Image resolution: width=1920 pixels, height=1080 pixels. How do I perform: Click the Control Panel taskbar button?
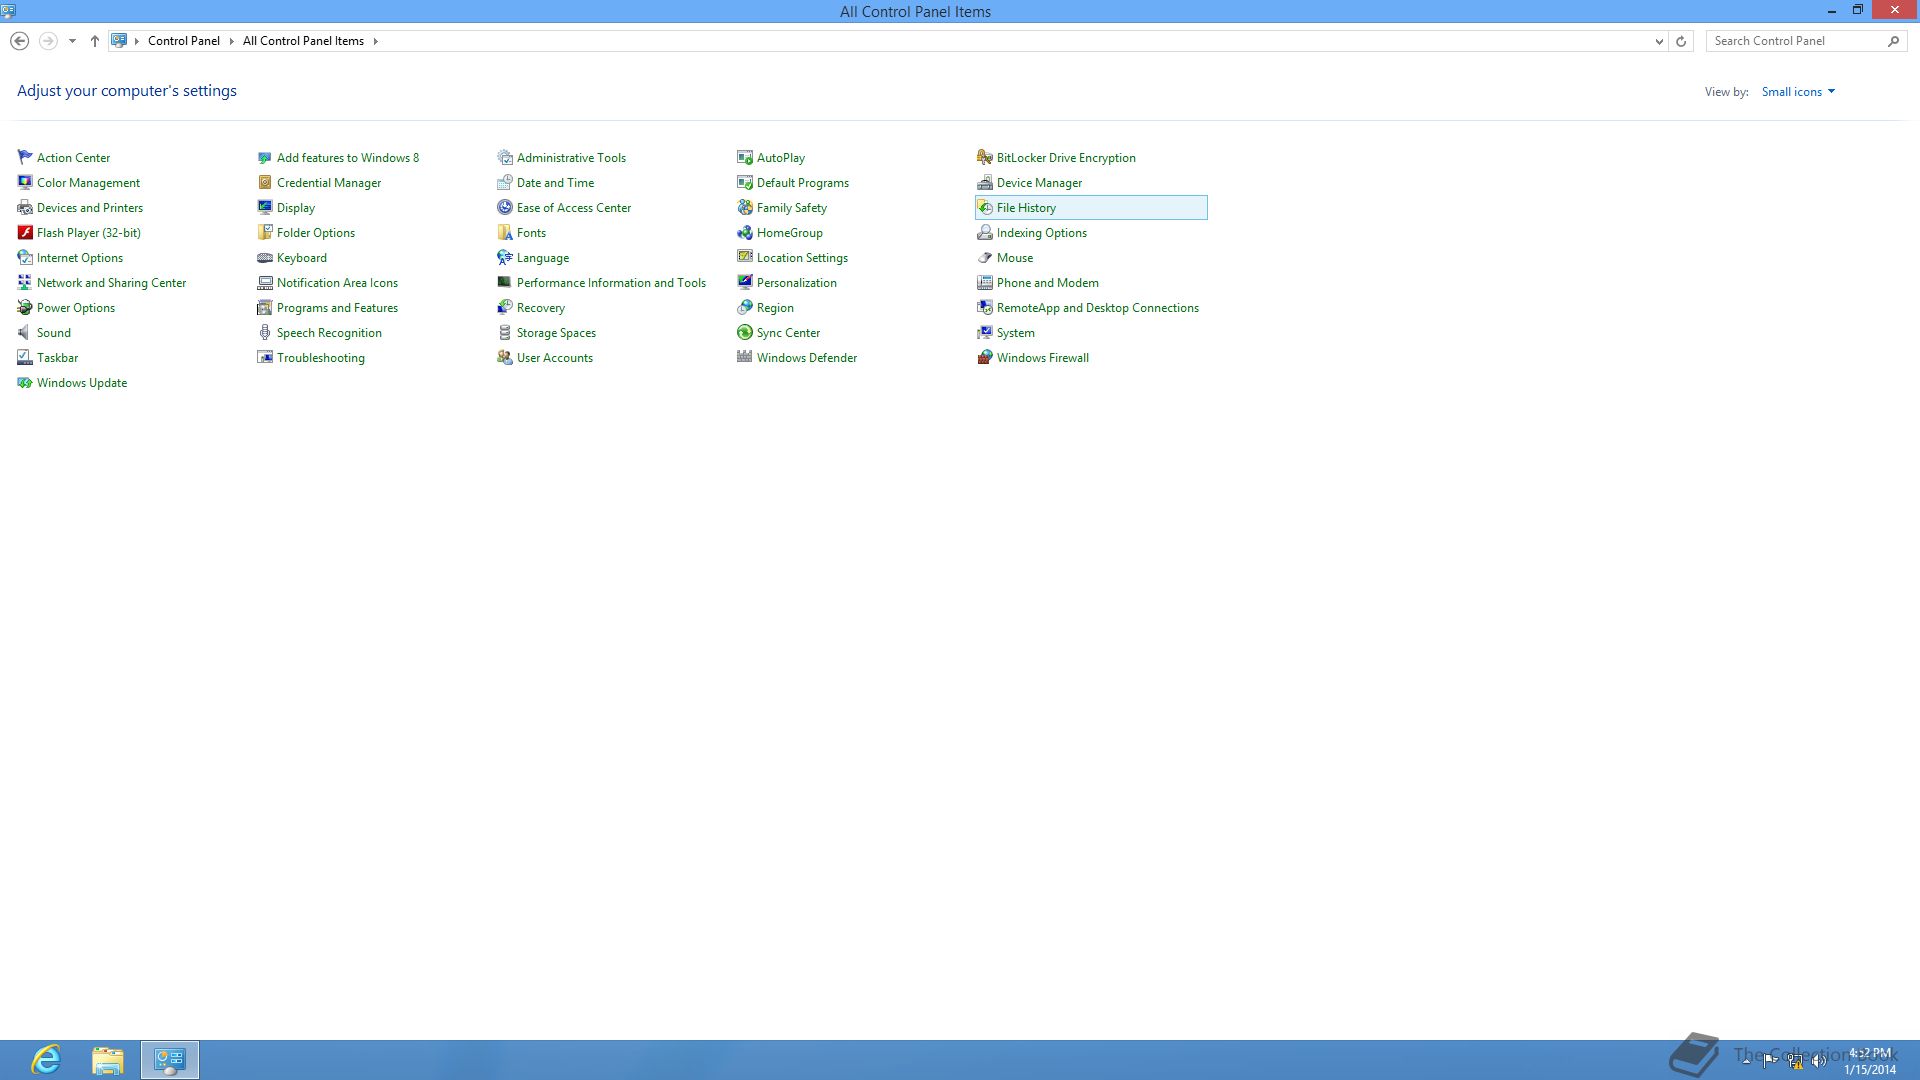coord(170,1060)
